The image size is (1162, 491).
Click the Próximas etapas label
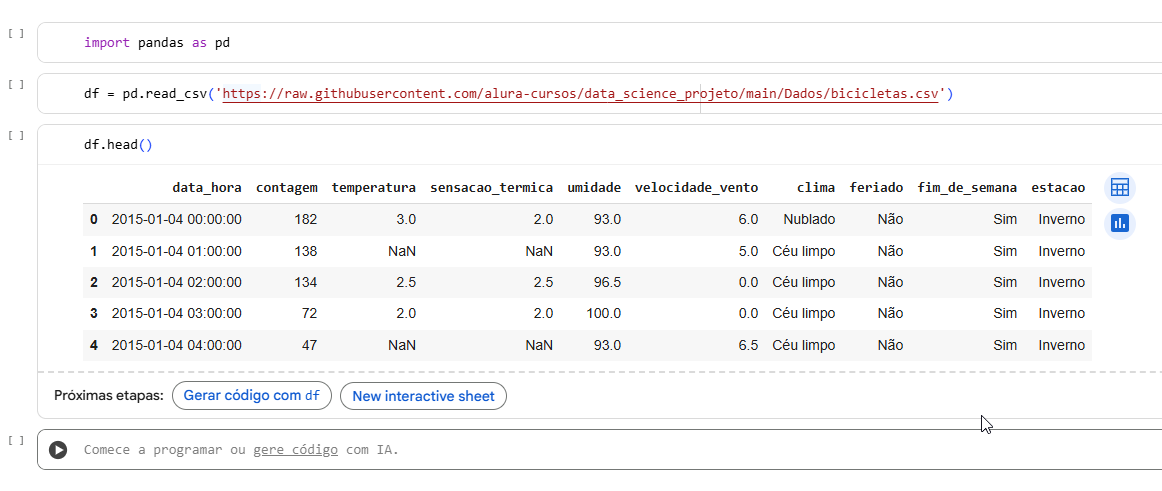click(109, 396)
